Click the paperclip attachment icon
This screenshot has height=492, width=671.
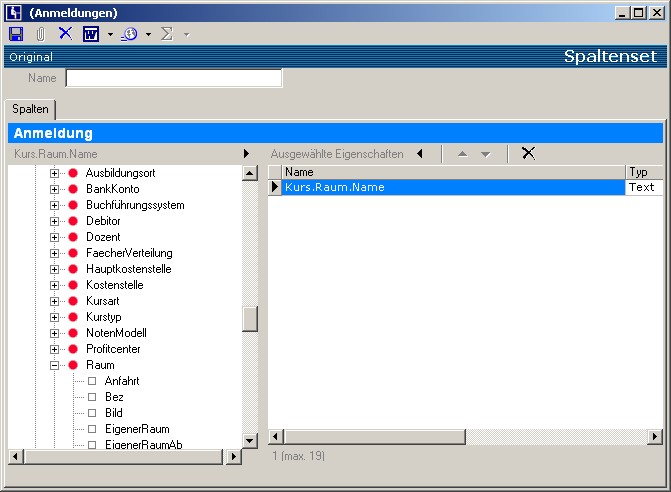coord(41,34)
